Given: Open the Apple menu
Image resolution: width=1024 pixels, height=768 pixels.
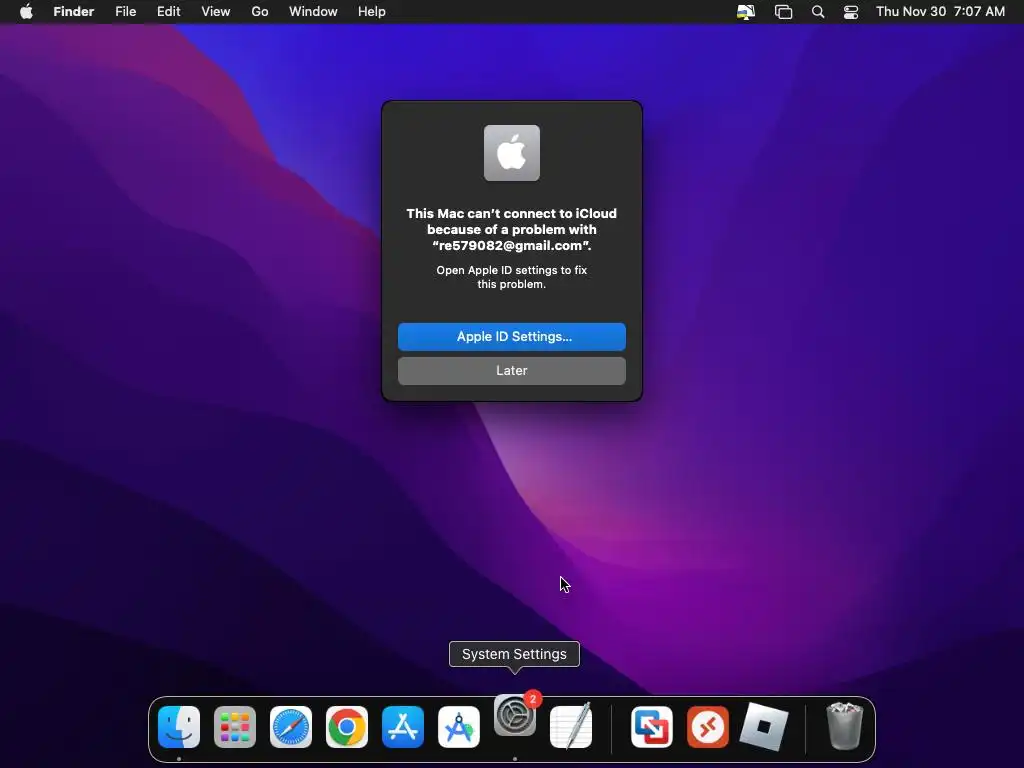Looking at the screenshot, I should (x=26, y=12).
